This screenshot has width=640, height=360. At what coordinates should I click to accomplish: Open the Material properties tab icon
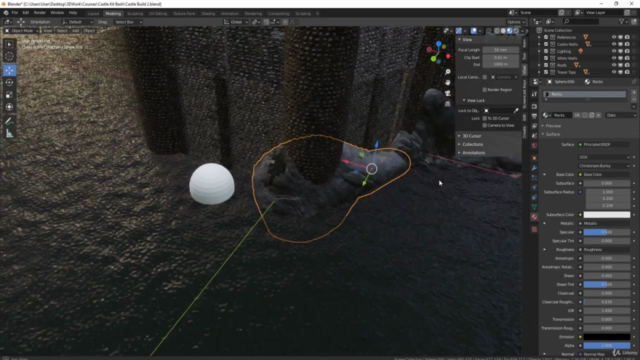(x=534, y=217)
